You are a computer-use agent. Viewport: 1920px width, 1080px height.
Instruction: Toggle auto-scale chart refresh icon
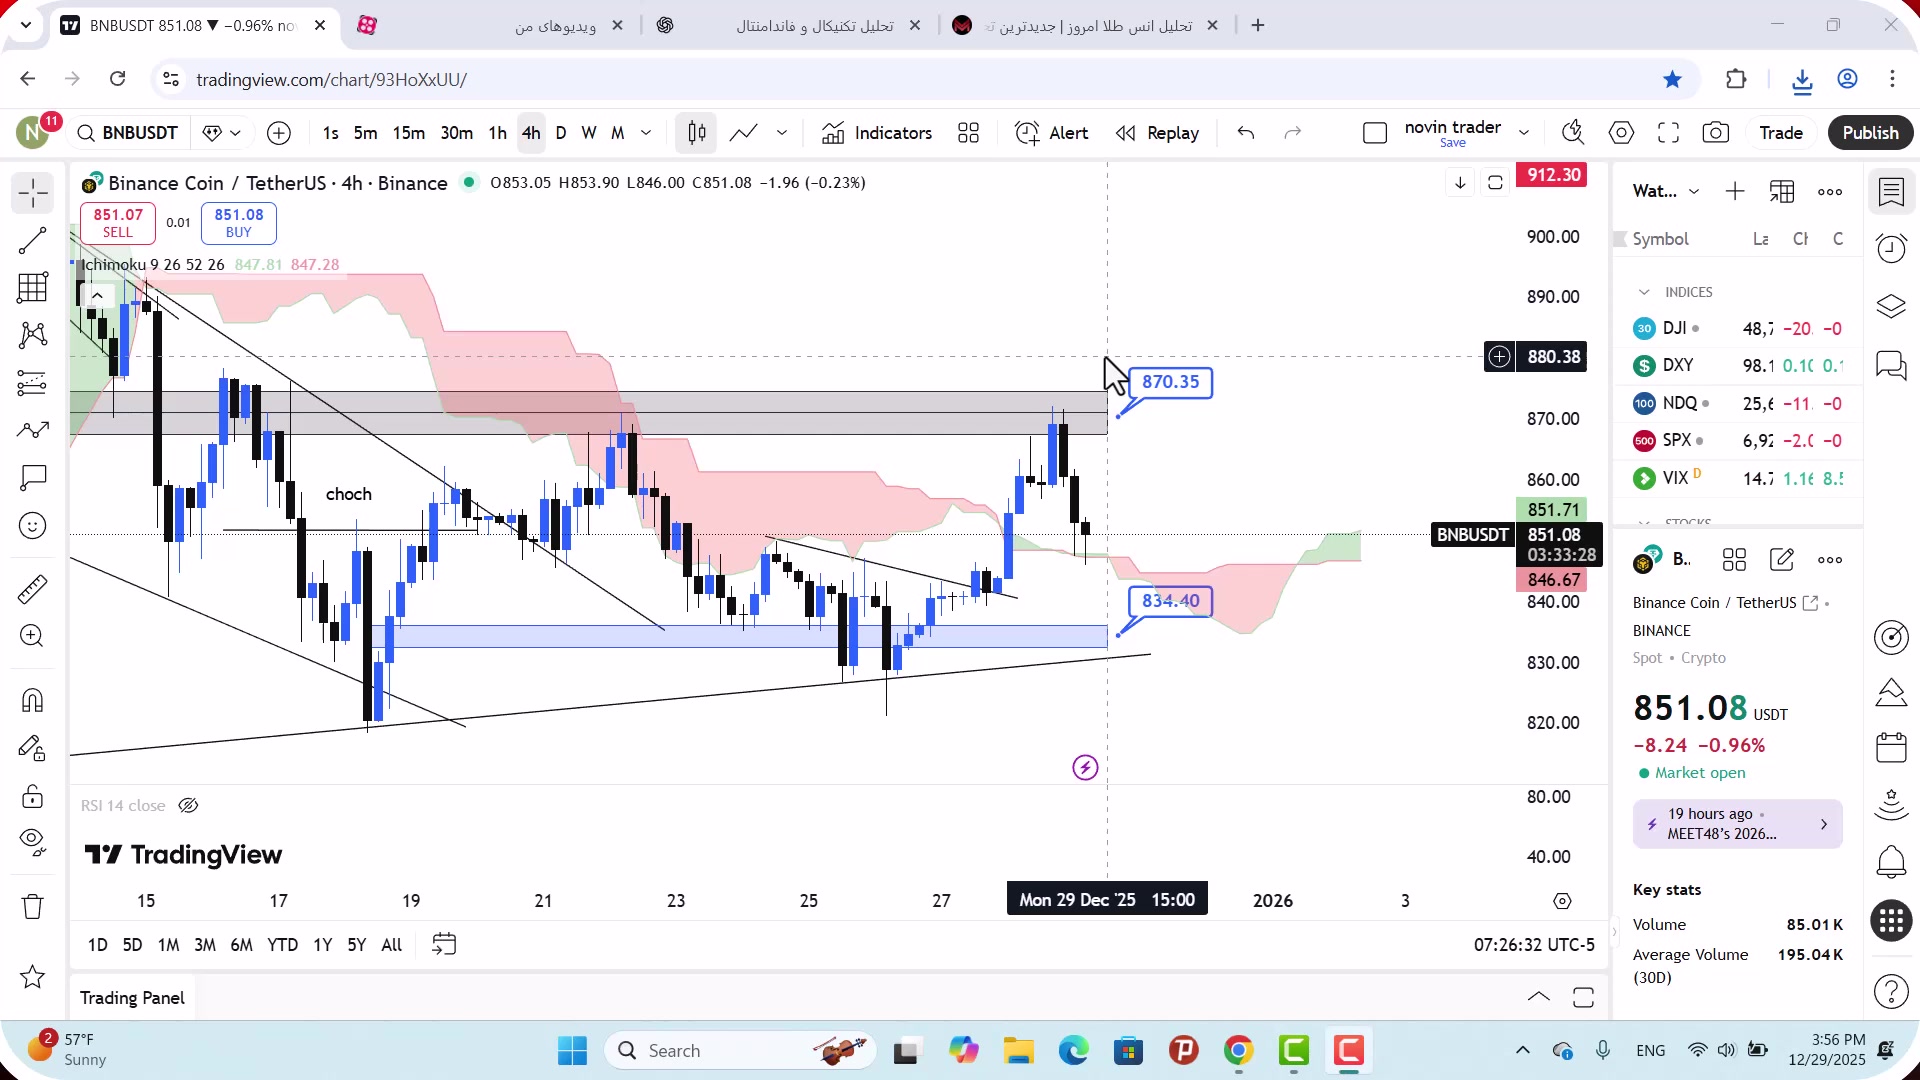(x=1495, y=183)
